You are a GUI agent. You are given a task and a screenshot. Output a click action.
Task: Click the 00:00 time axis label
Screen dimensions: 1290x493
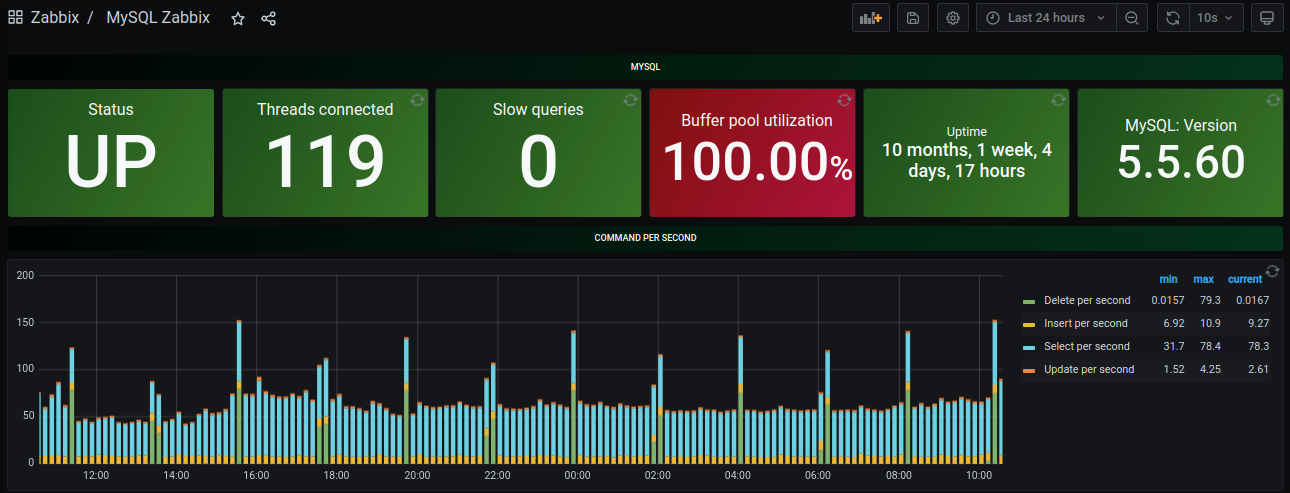pos(577,475)
